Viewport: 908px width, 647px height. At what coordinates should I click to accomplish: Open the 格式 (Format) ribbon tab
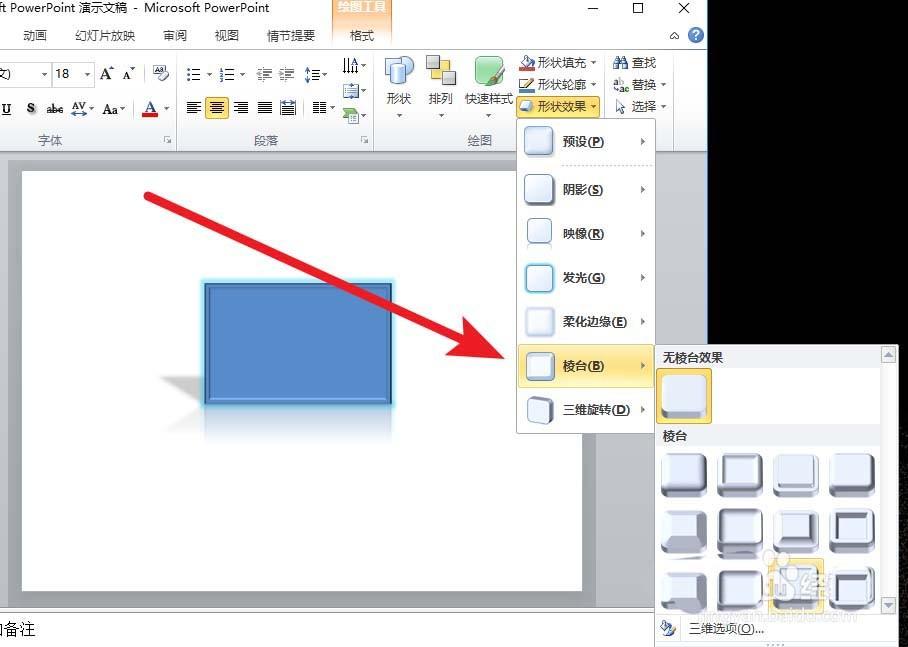coord(361,35)
